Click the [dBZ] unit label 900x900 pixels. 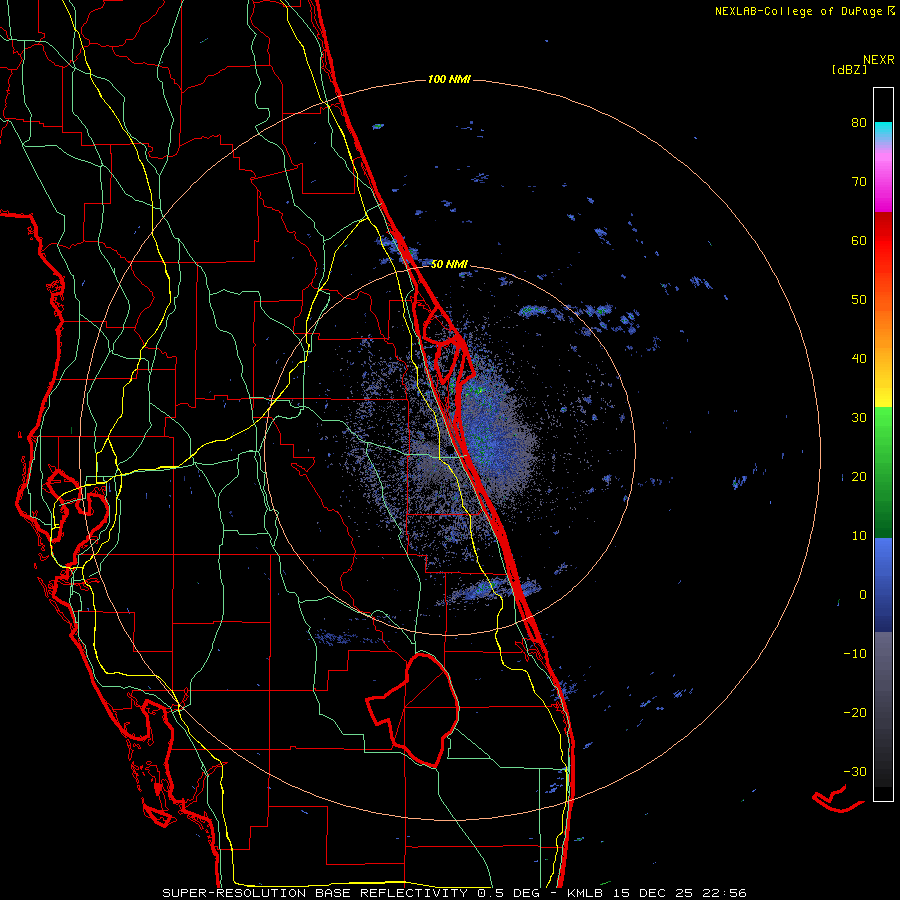click(x=849, y=70)
